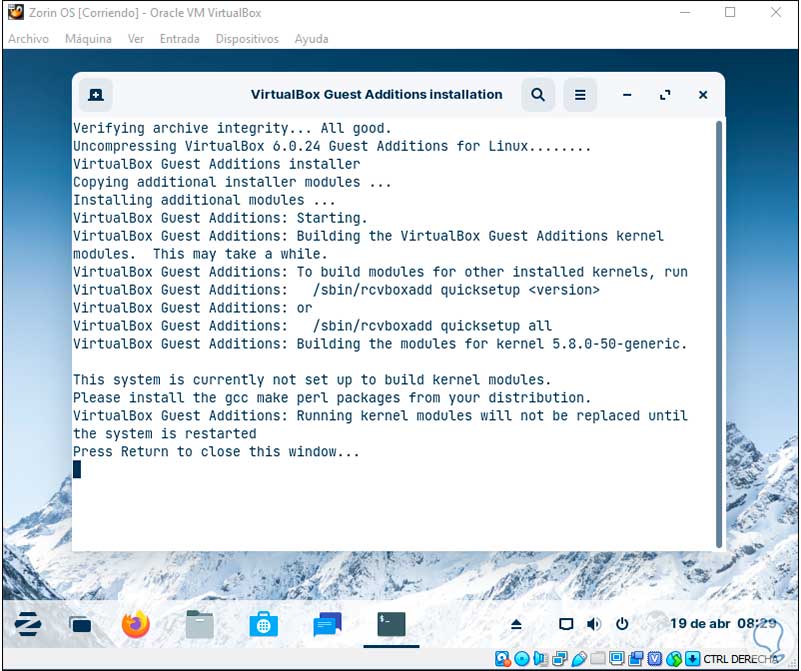Click the activities overview icon in the taskbar
Image resolution: width=801 pixels, height=671 pixels.
click(x=80, y=625)
